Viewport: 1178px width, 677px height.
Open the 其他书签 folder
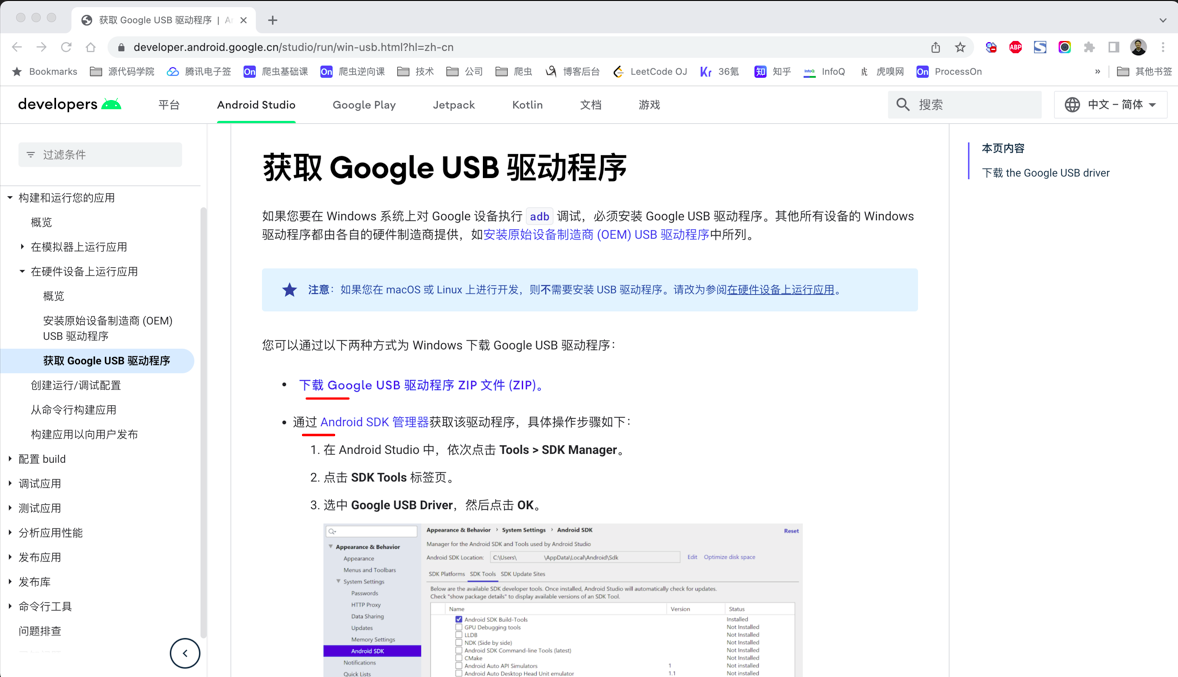point(1144,71)
